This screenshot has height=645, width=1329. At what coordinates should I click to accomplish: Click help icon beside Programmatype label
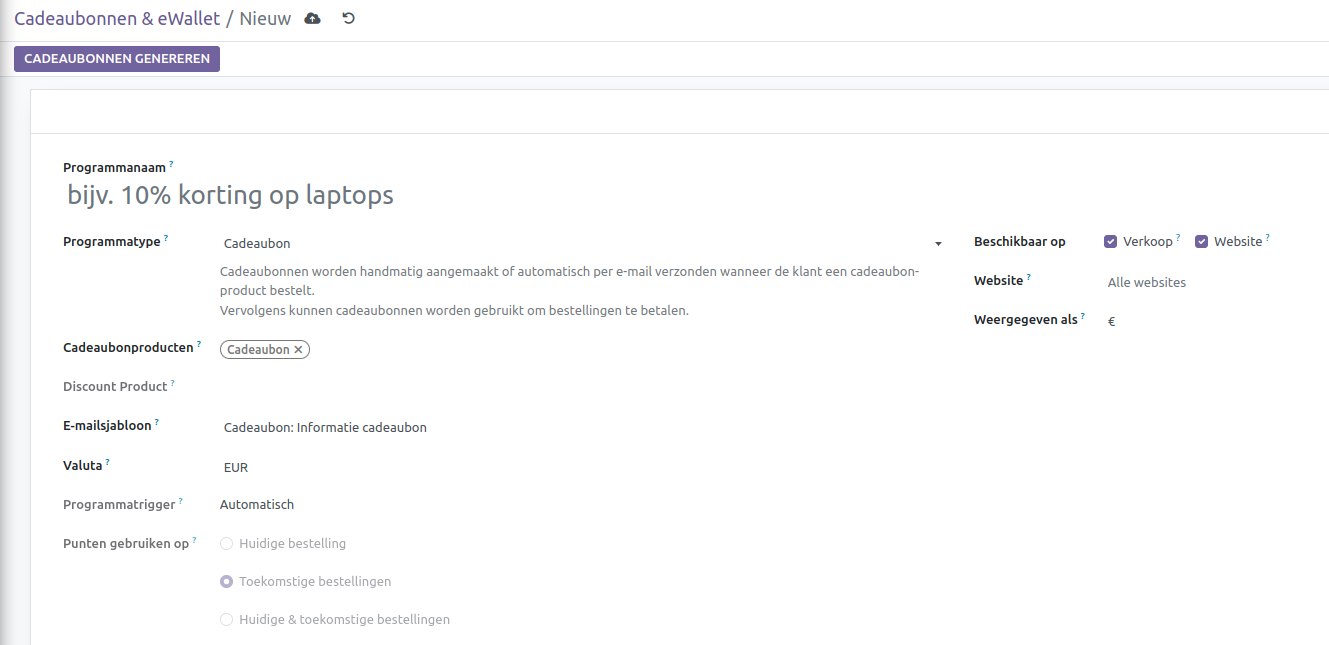166,239
